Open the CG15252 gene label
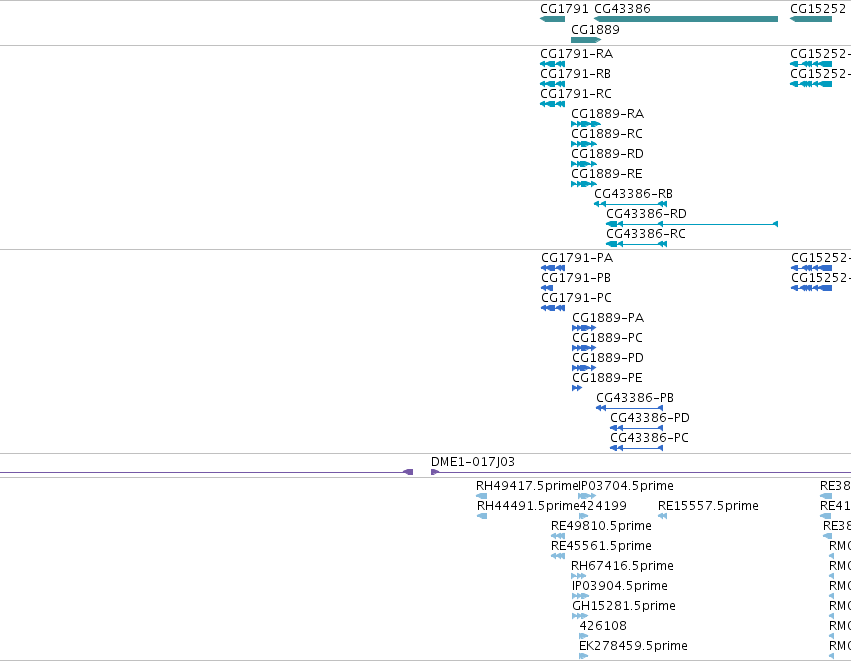This screenshot has height=661, width=851. (x=818, y=9)
